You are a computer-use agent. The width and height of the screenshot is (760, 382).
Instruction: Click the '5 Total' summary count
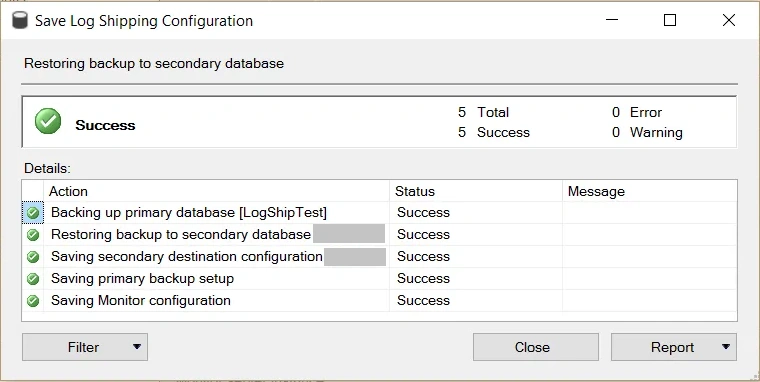tap(483, 112)
